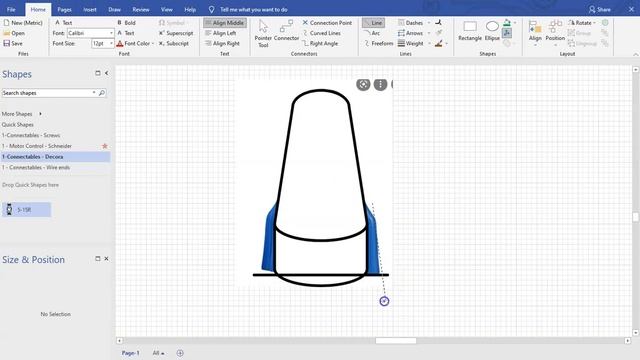Click the image lens icon on canvas
The height and width of the screenshot is (360, 640).
pos(363,84)
